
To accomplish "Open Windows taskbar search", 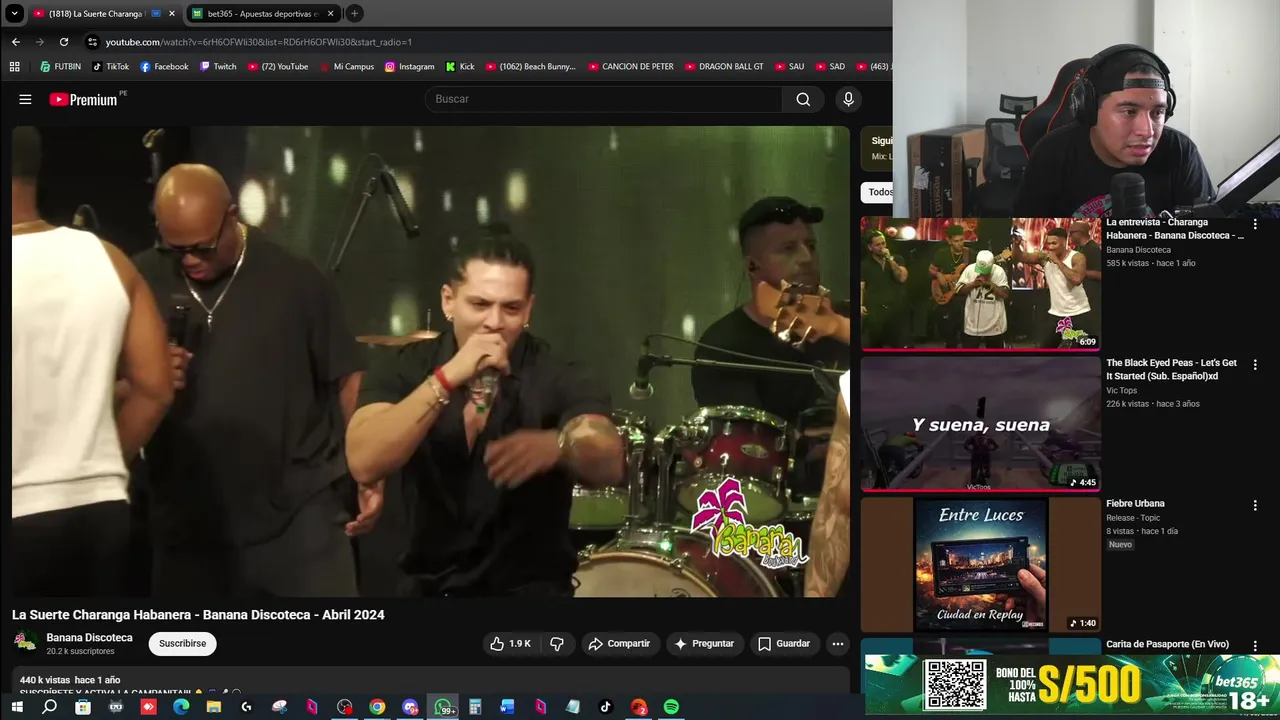I will (x=49, y=707).
